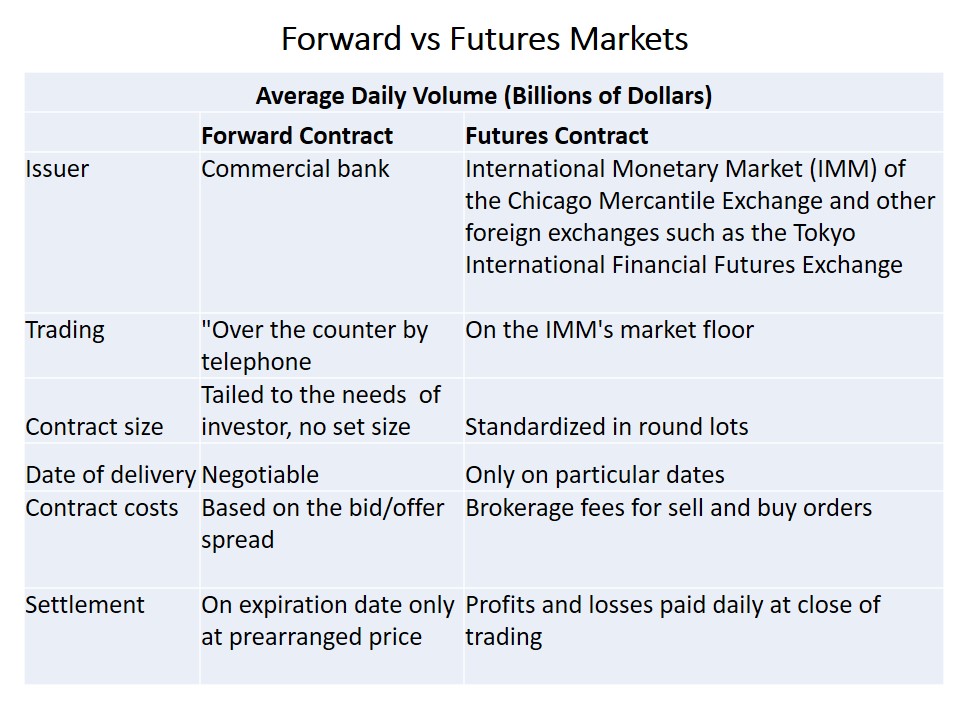Image resolution: width=960 pixels, height=720 pixels.
Task: Click the Profits and losses paid daily cell
Action: point(672,620)
